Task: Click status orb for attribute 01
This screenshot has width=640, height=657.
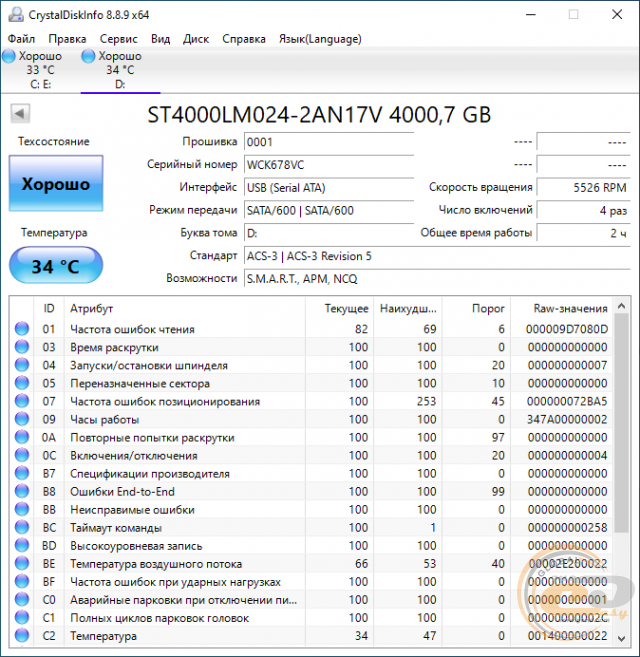Action: [22, 329]
